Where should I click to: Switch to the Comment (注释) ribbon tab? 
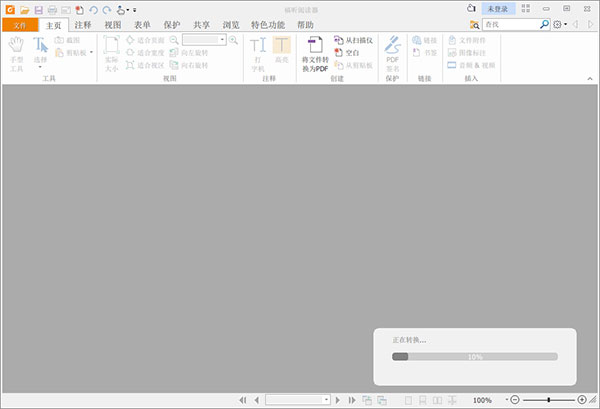(x=83, y=24)
